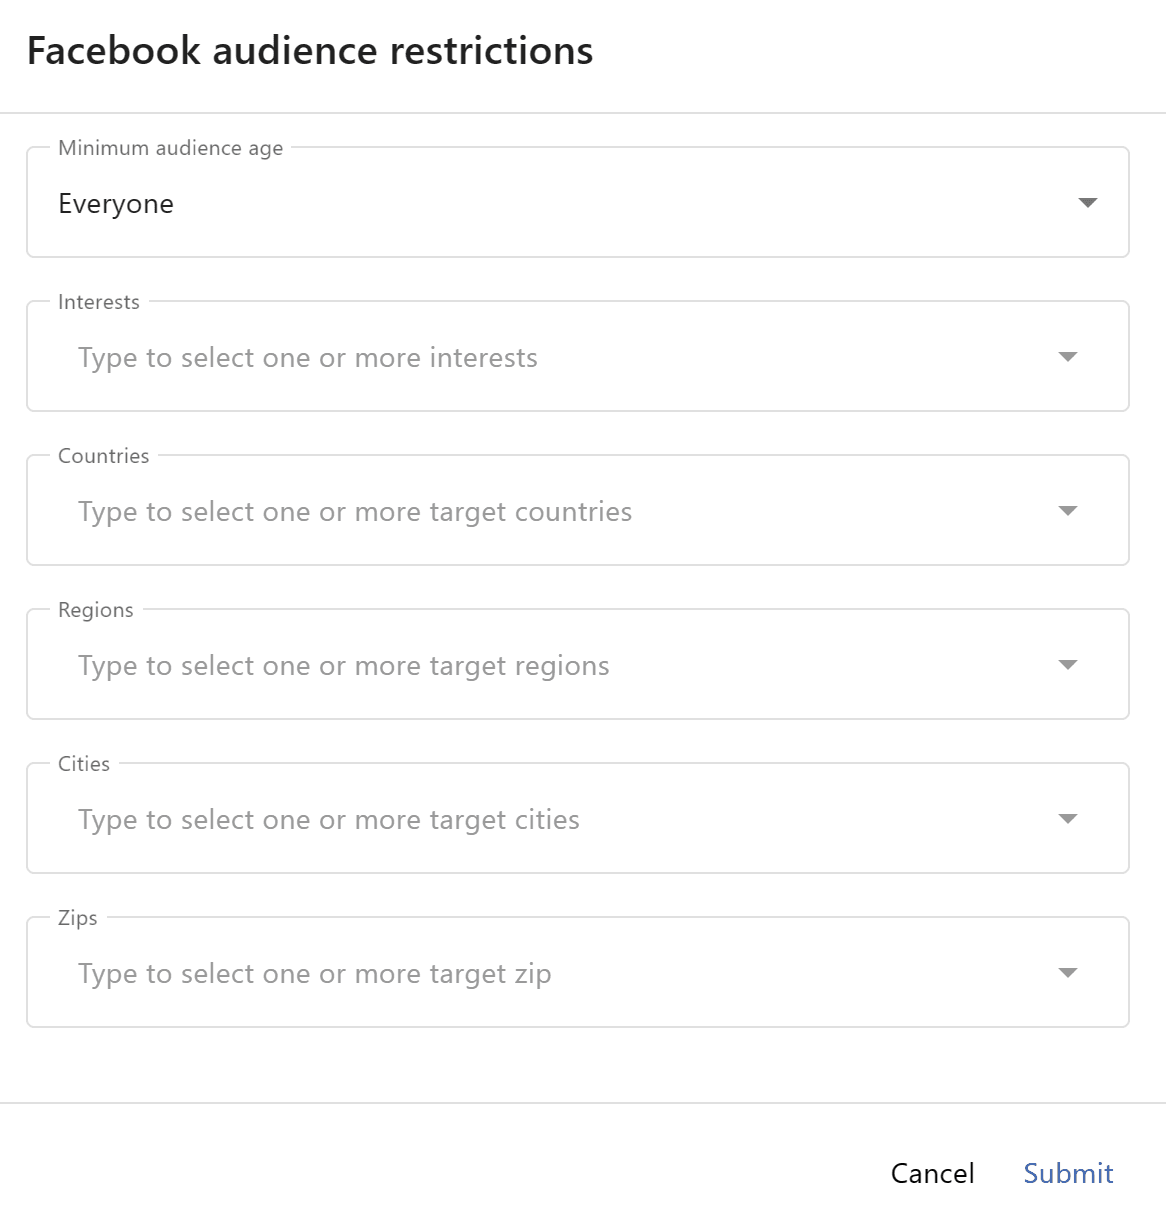Select the 'Cities' field label
Viewport: 1166px width, 1217px height.
tap(84, 764)
